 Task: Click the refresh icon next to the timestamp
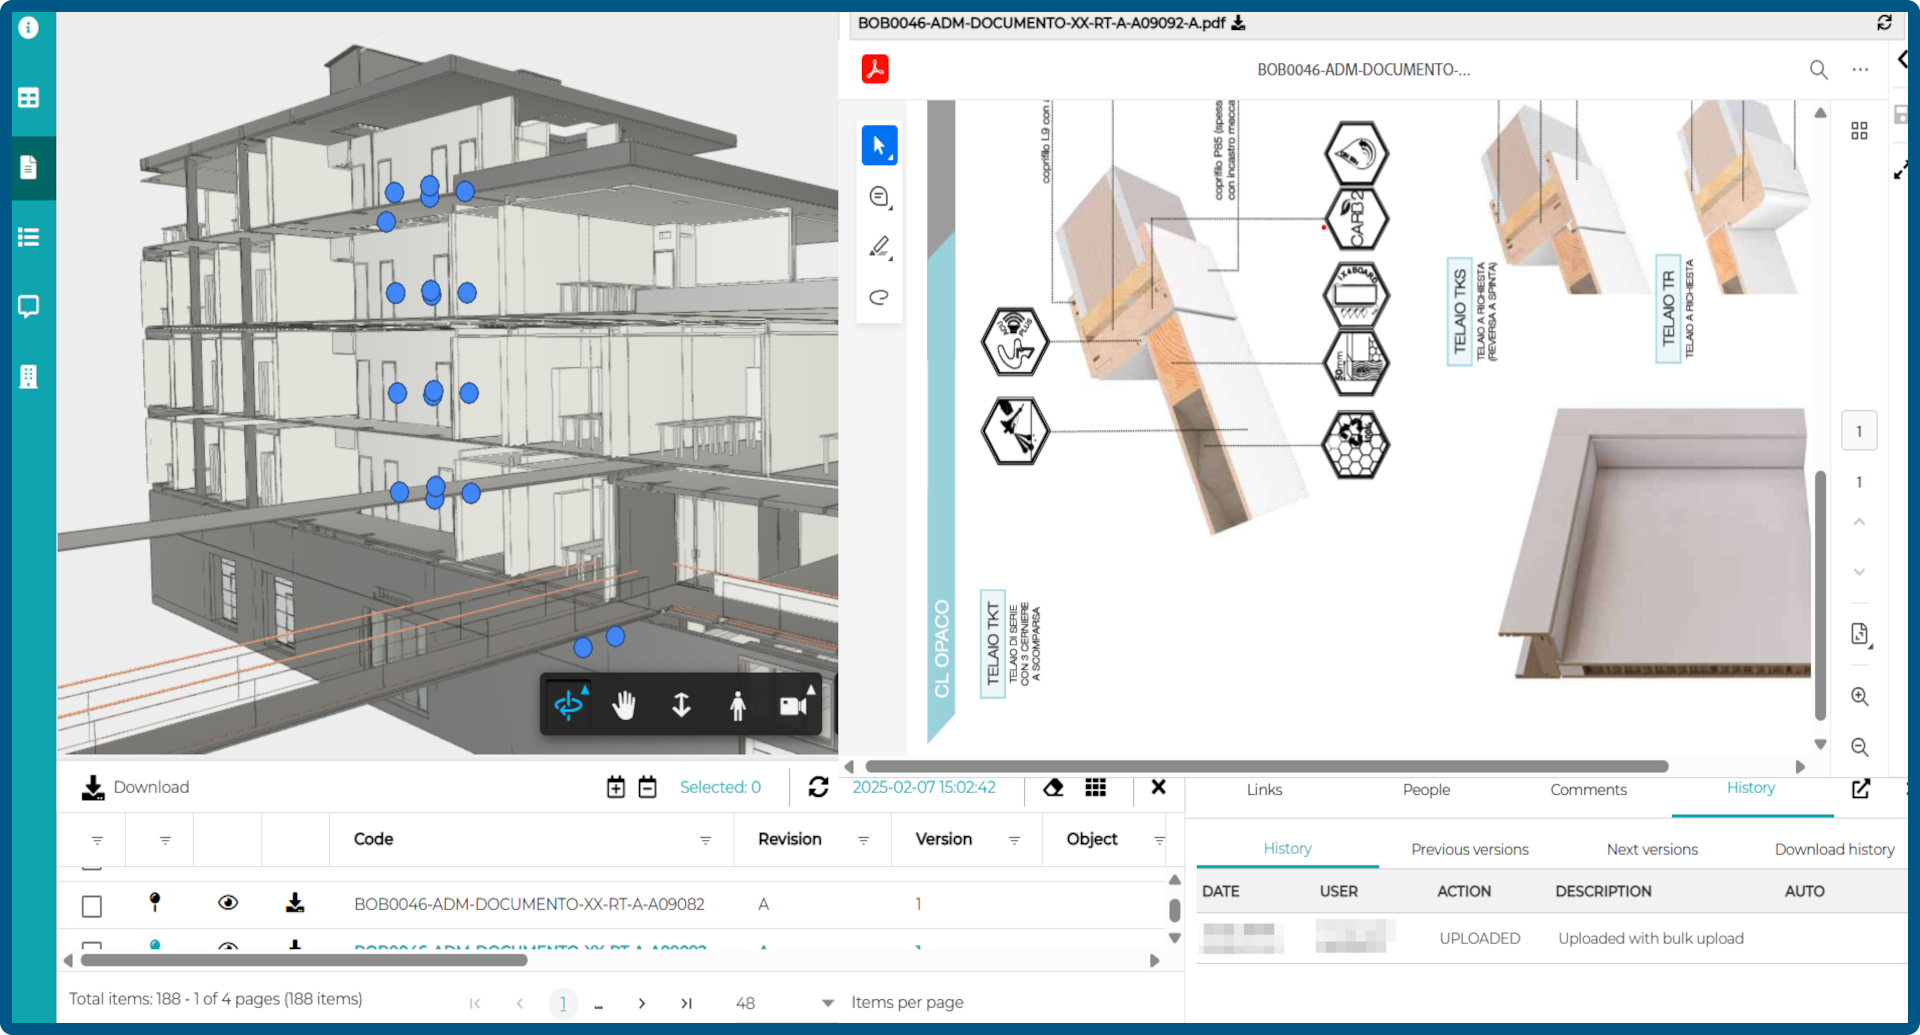click(818, 787)
